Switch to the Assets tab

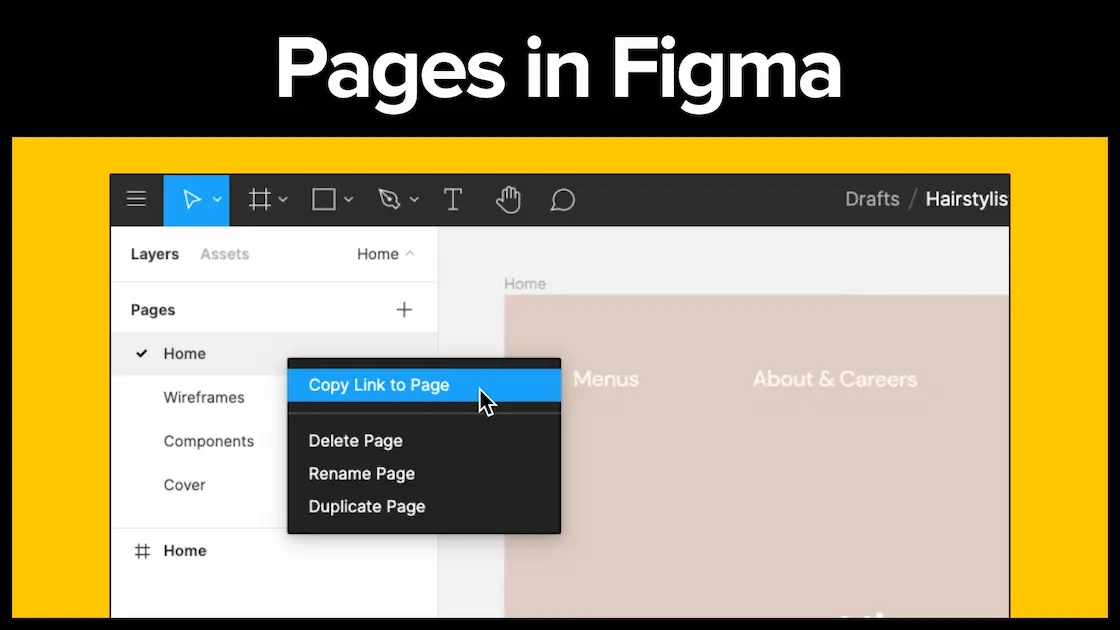224,254
